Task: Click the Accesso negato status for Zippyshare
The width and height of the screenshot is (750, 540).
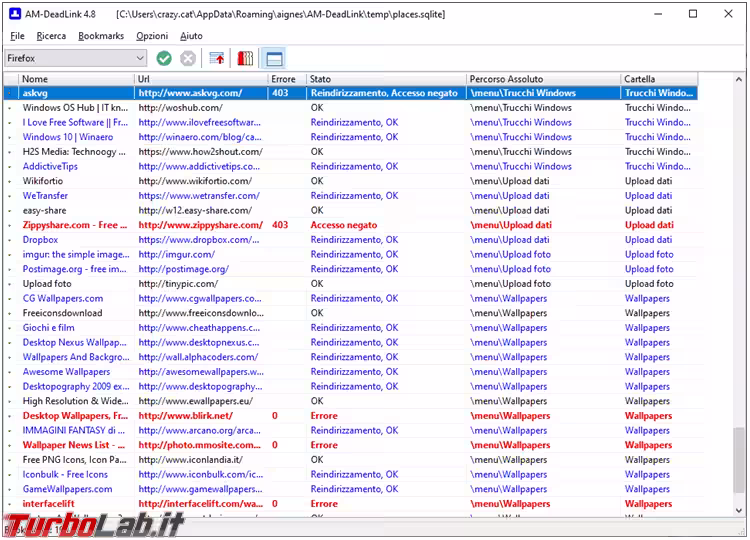Action: (x=344, y=225)
